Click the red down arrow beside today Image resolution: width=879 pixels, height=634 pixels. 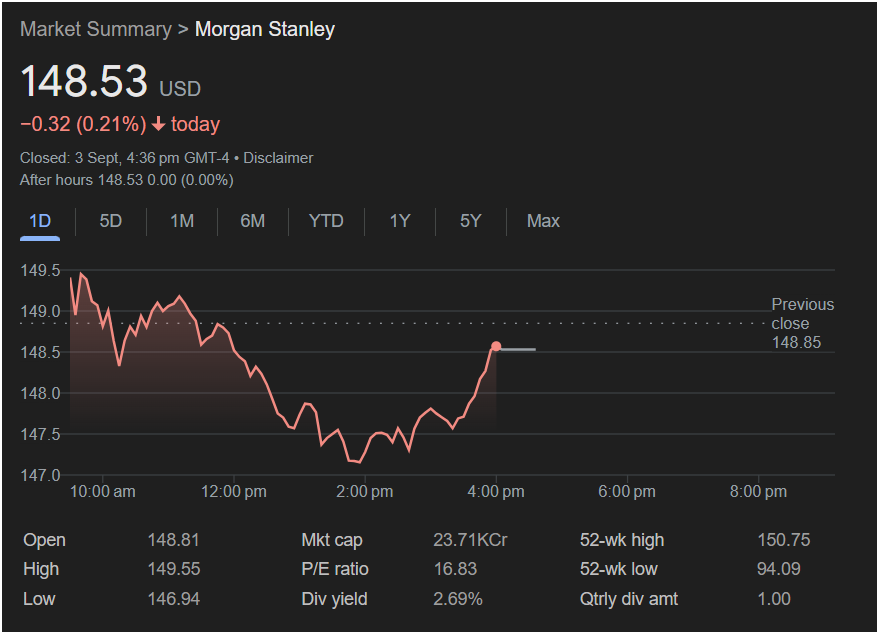[159, 124]
